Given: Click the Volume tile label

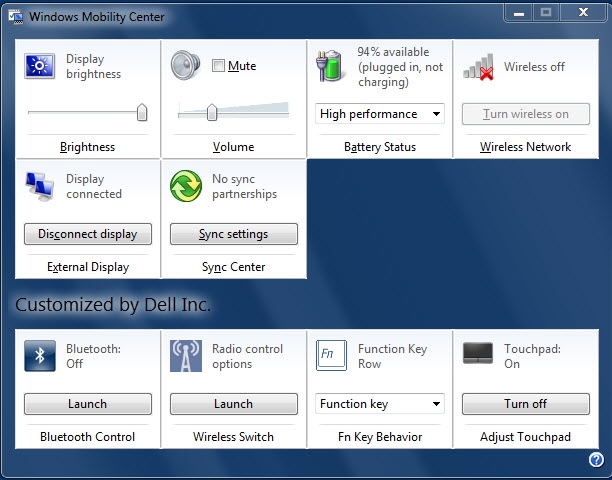Looking at the screenshot, I should [x=233, y=147].
